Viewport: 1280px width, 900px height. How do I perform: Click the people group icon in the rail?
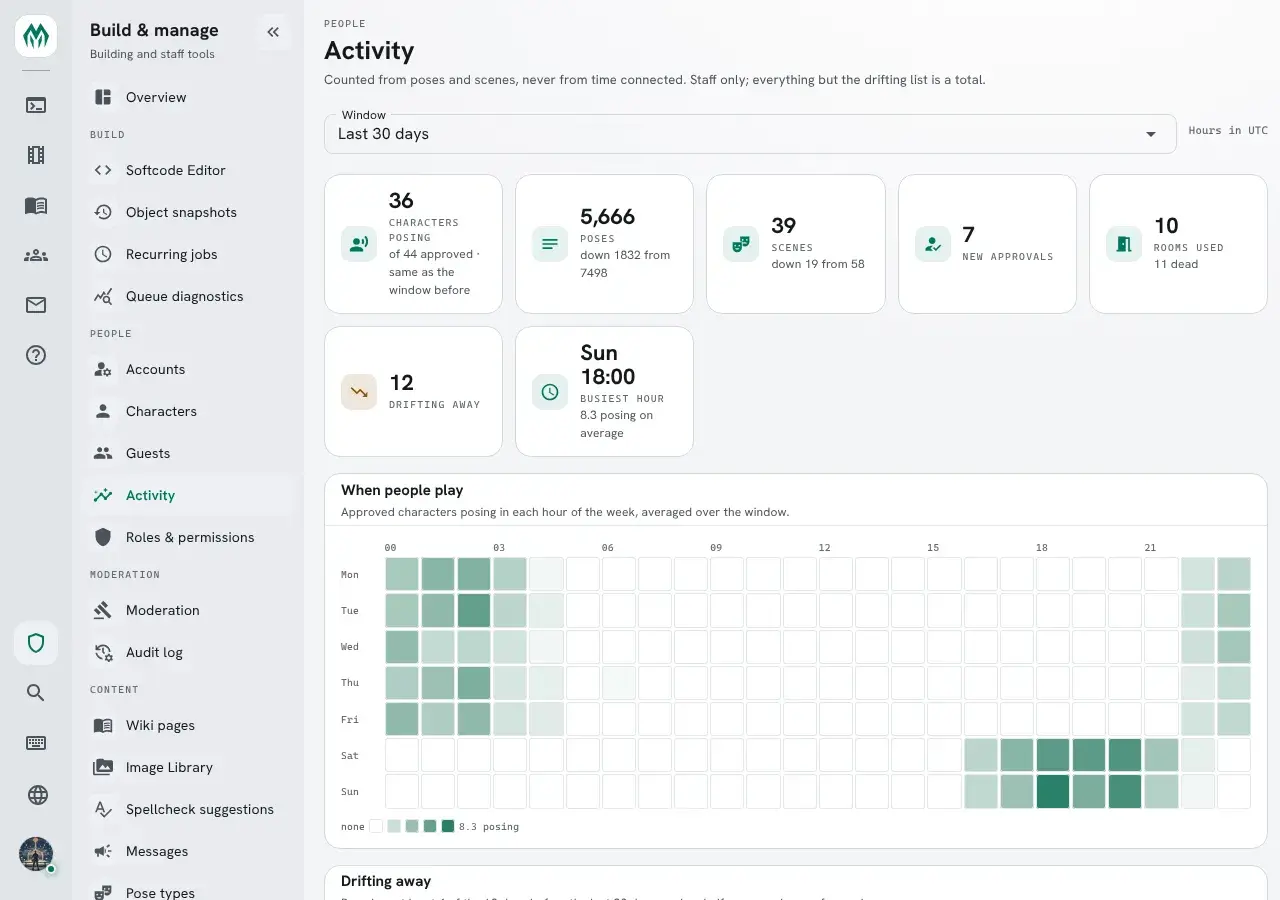pos(36,255)
